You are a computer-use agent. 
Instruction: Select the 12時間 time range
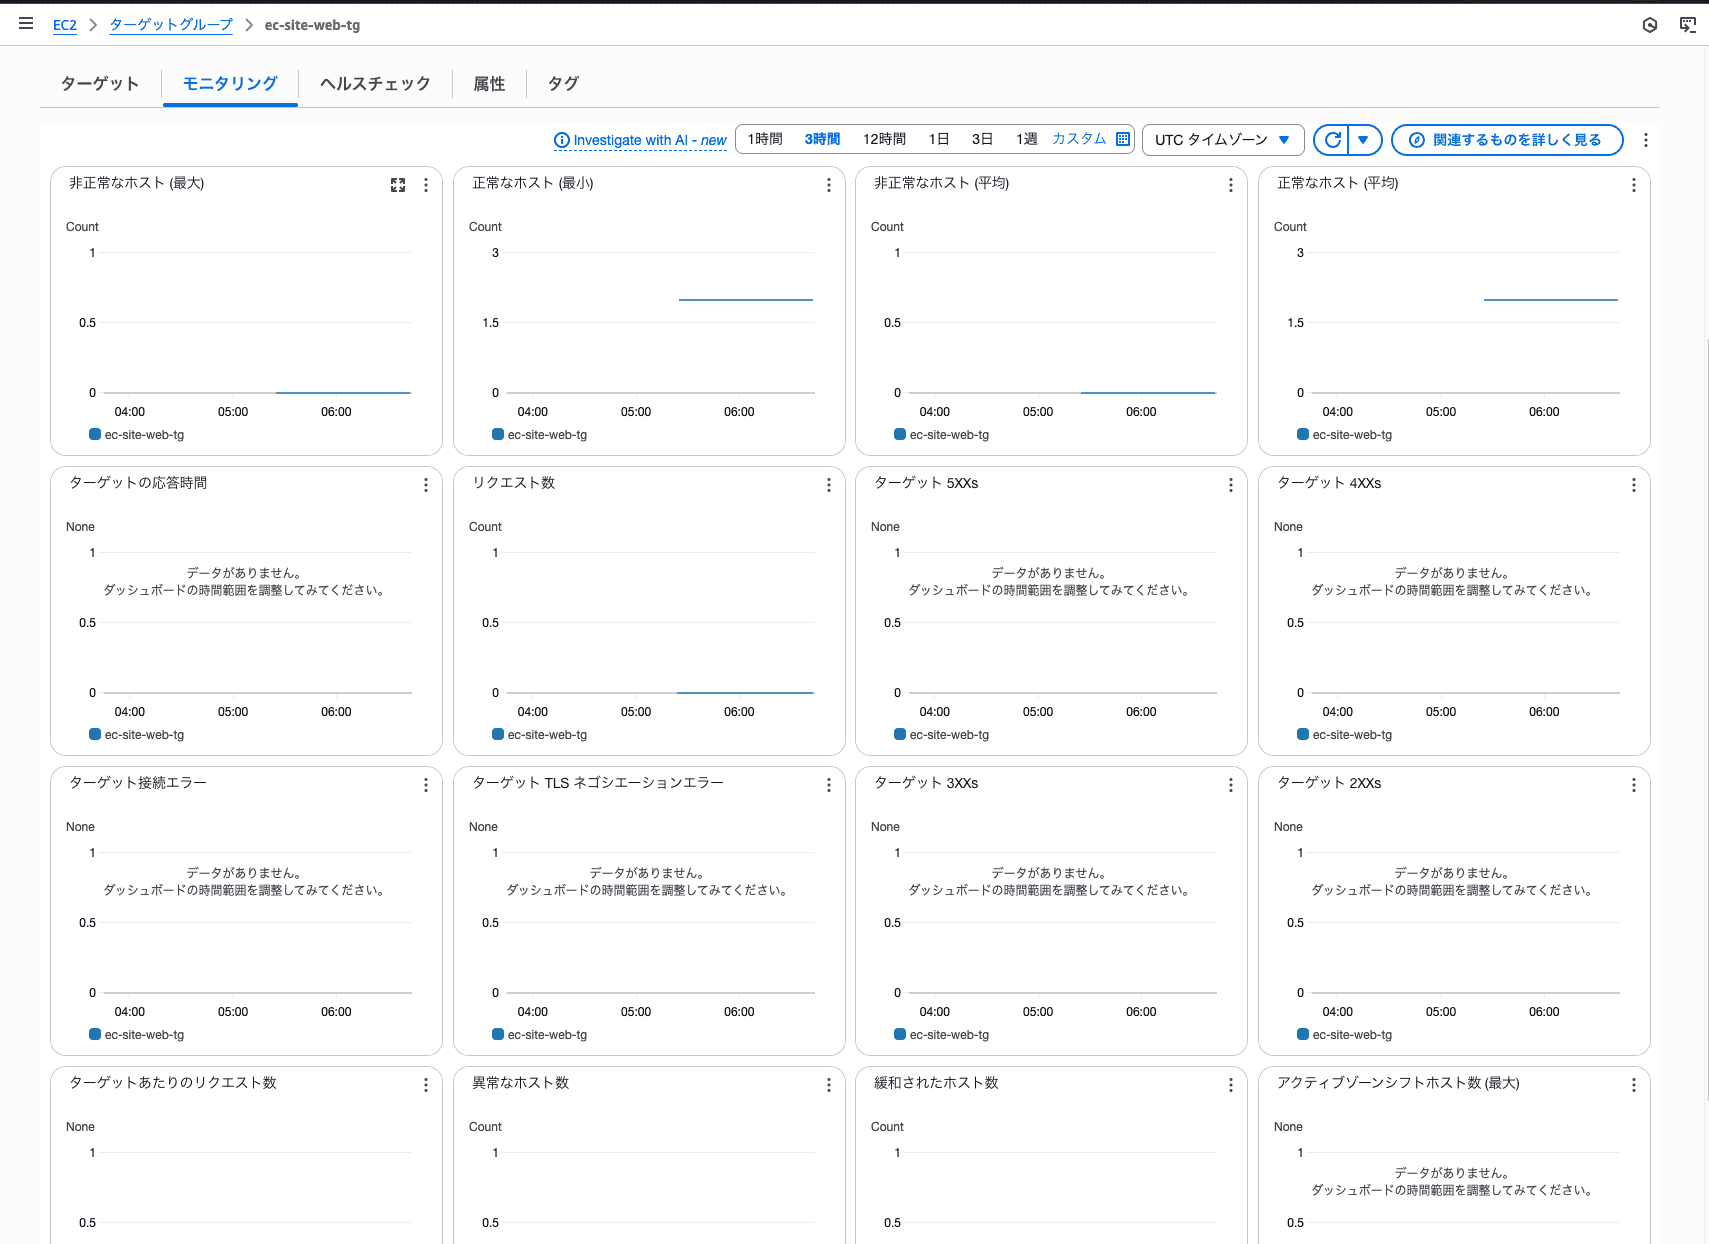pos(884,139)
